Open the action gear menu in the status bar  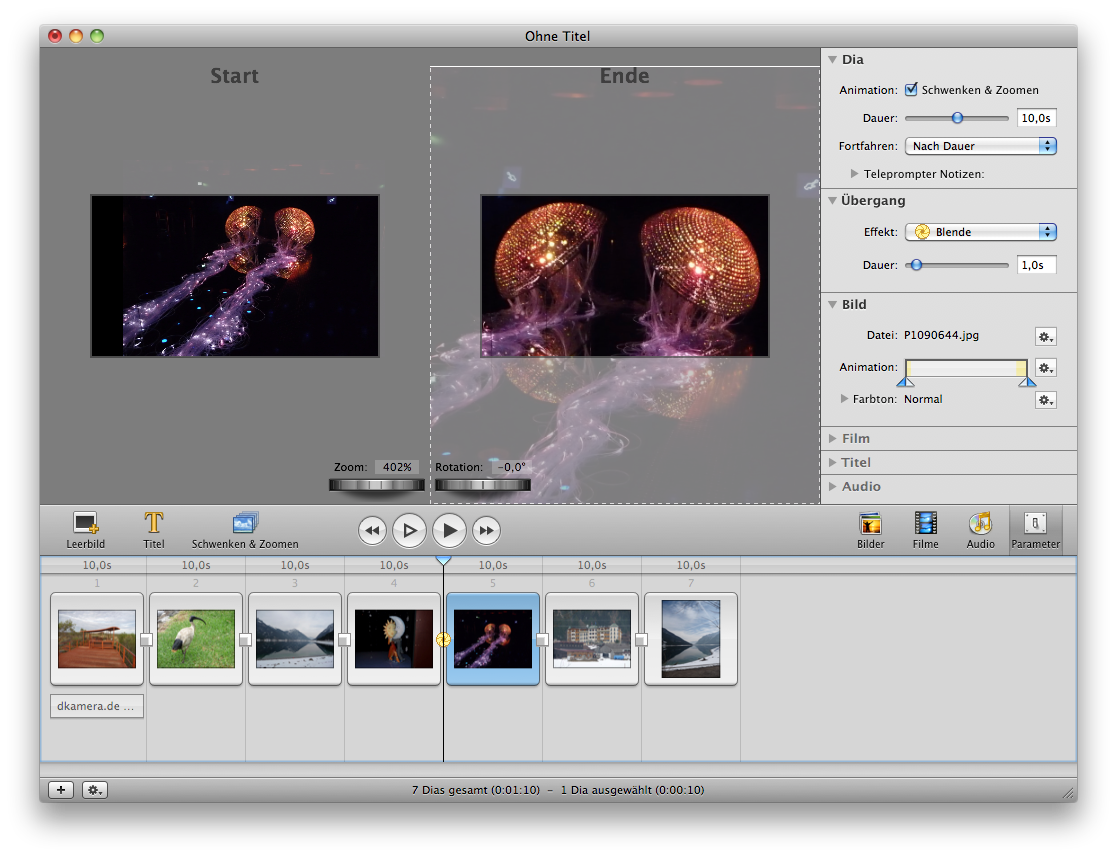tap(95, 789)
